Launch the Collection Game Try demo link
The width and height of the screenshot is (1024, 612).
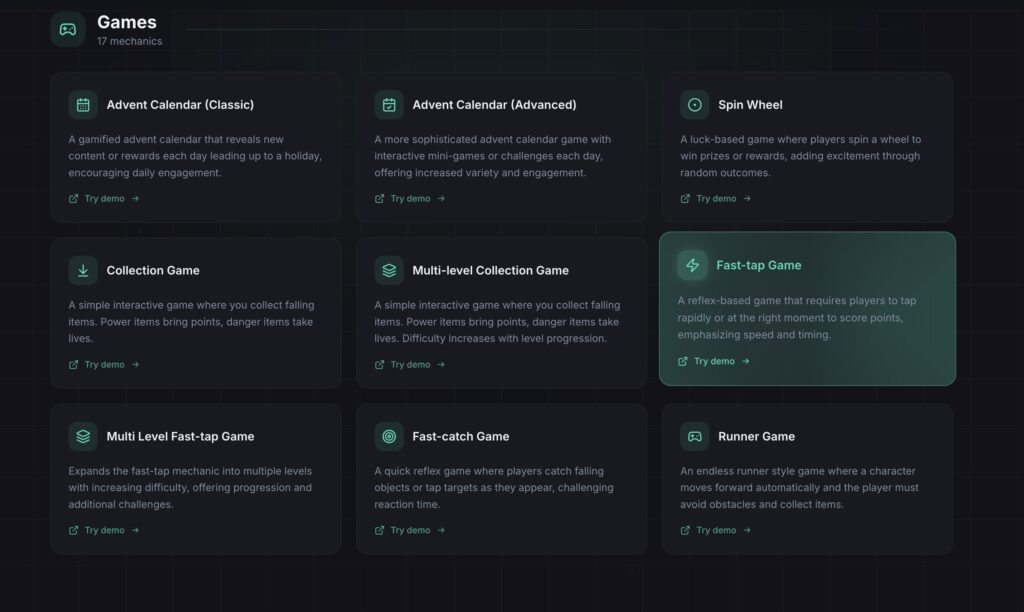105,365
